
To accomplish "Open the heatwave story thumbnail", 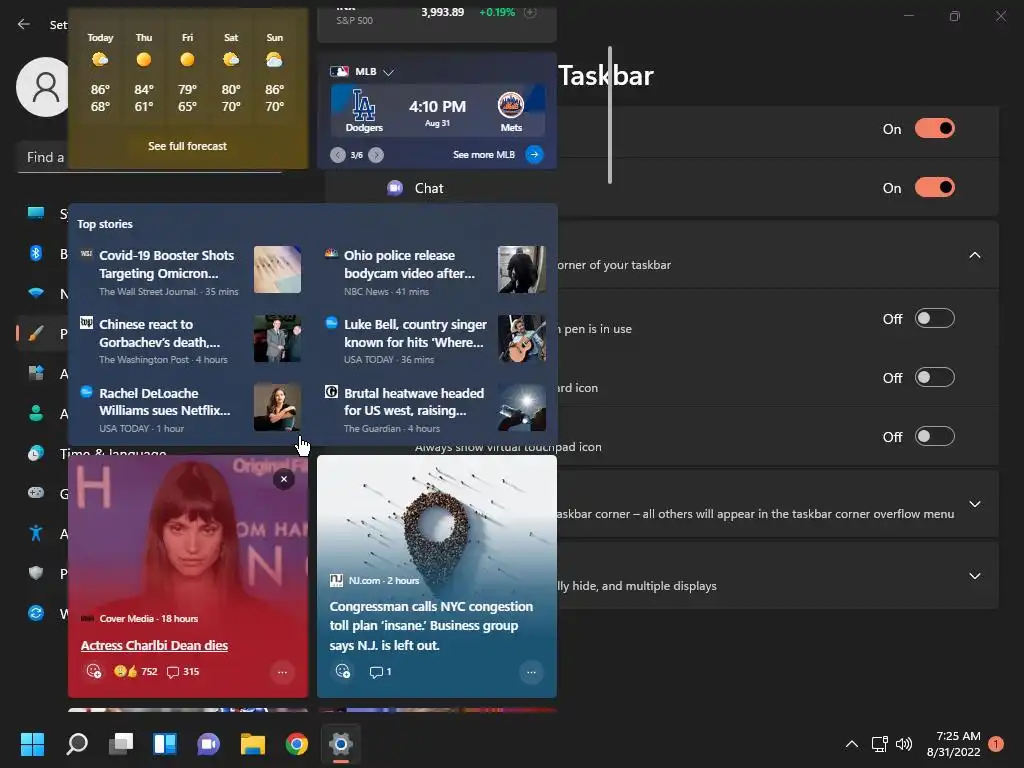I will pyautogui.click(x=521, y=407).
